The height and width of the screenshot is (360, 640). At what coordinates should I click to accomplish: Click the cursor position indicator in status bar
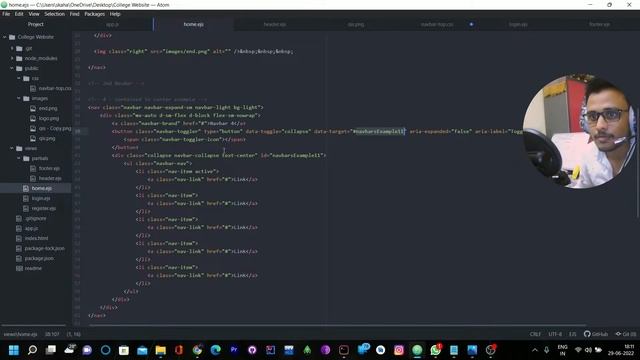coord(52,334)
